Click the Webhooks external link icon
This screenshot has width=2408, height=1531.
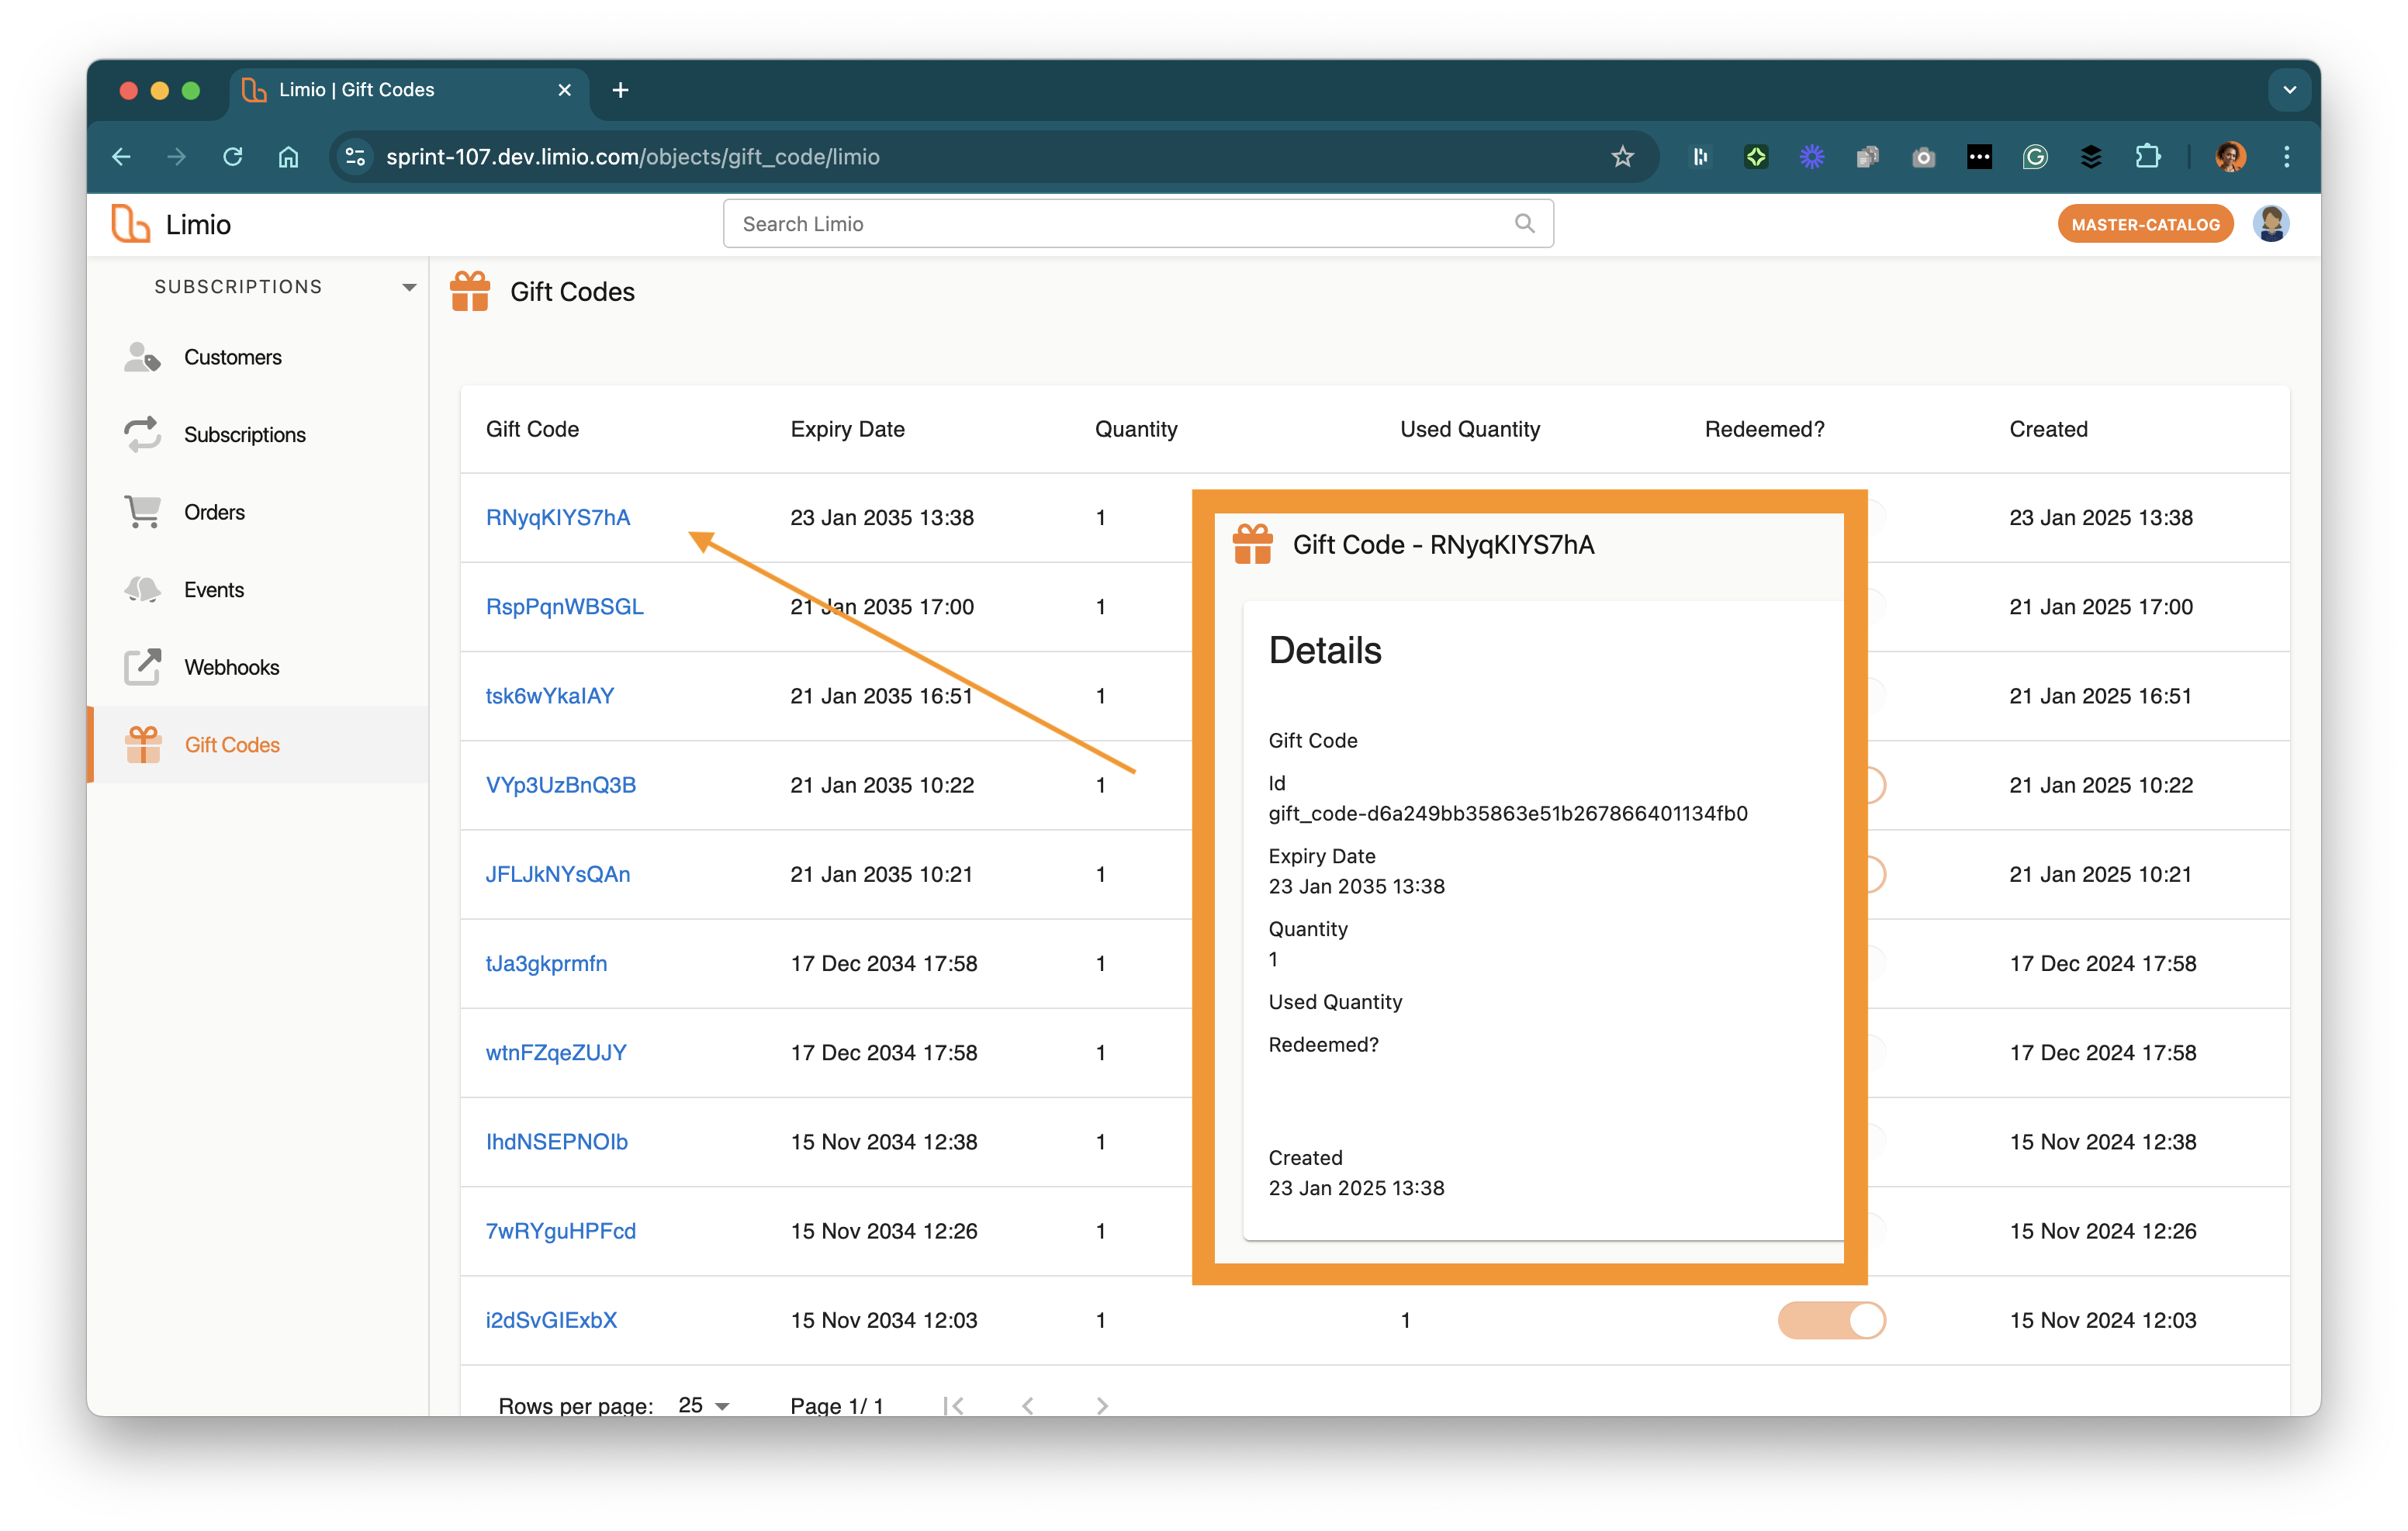(142, 667)
